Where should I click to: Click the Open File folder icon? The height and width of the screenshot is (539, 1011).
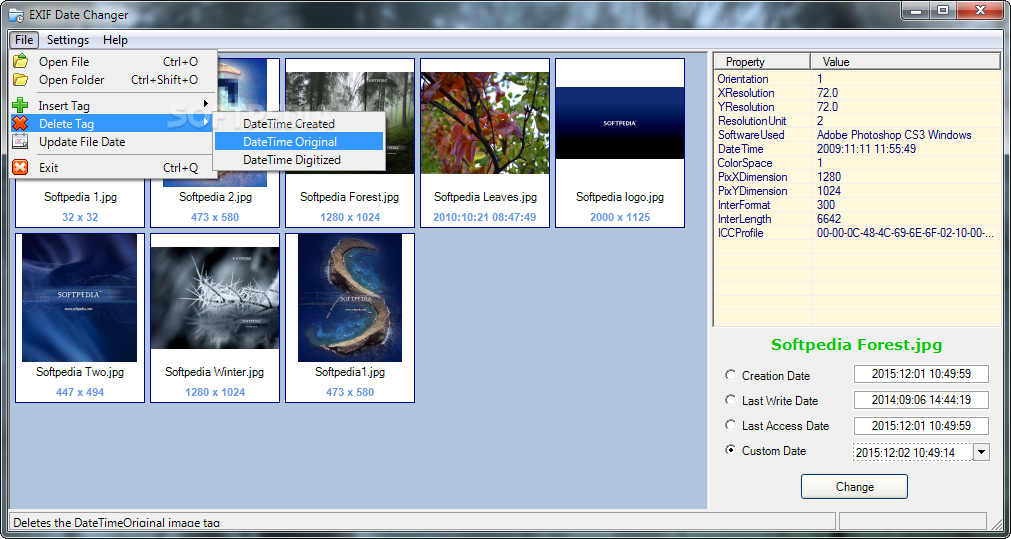click(21, 62)
